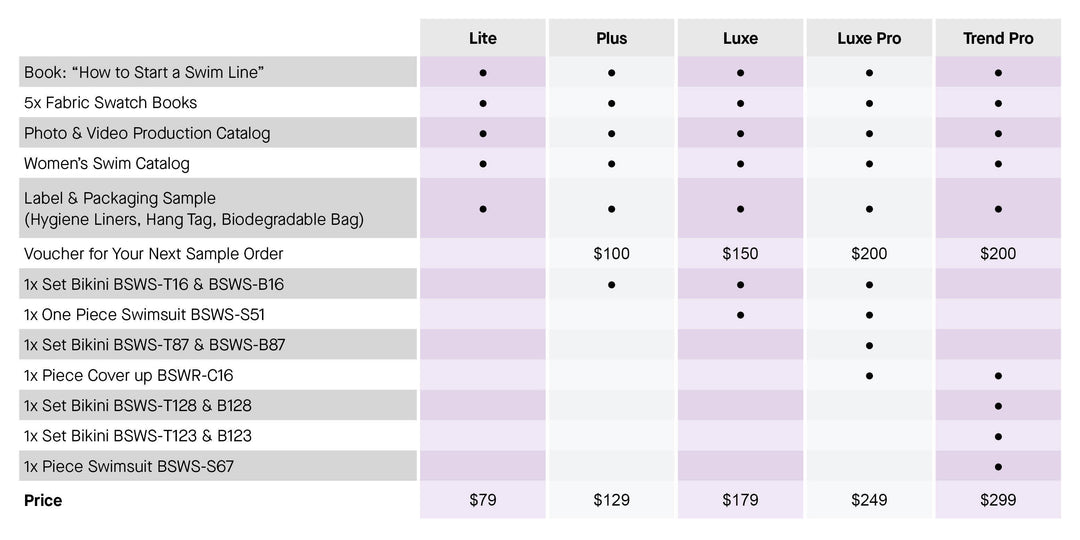Click Trend Pro dot for Swimsuit BSWS-S67

pyautogui.click(x=998, y=466)
